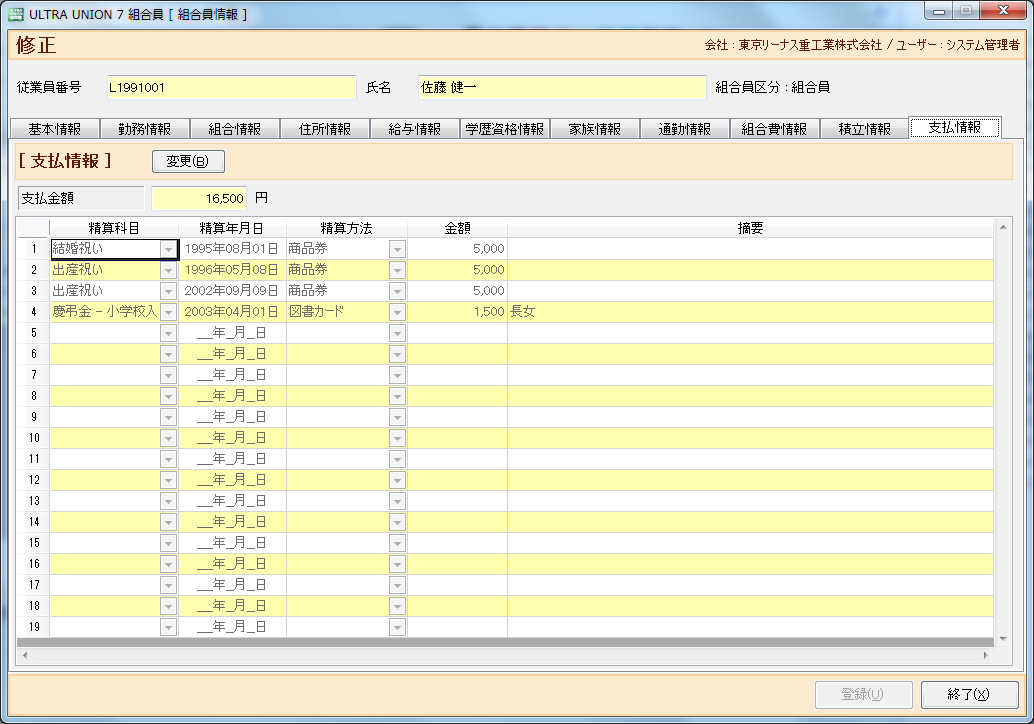Open row 3 精算科目 dropdown arrow

(168, 291)
